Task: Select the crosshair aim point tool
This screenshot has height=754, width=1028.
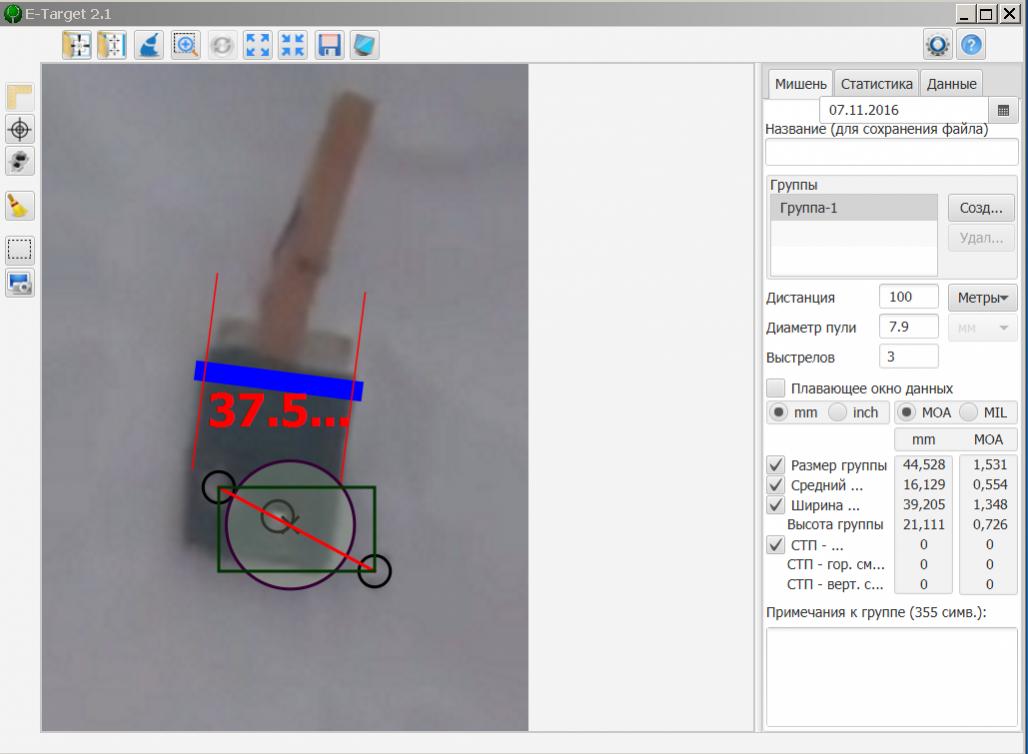Action: [20, 129]
